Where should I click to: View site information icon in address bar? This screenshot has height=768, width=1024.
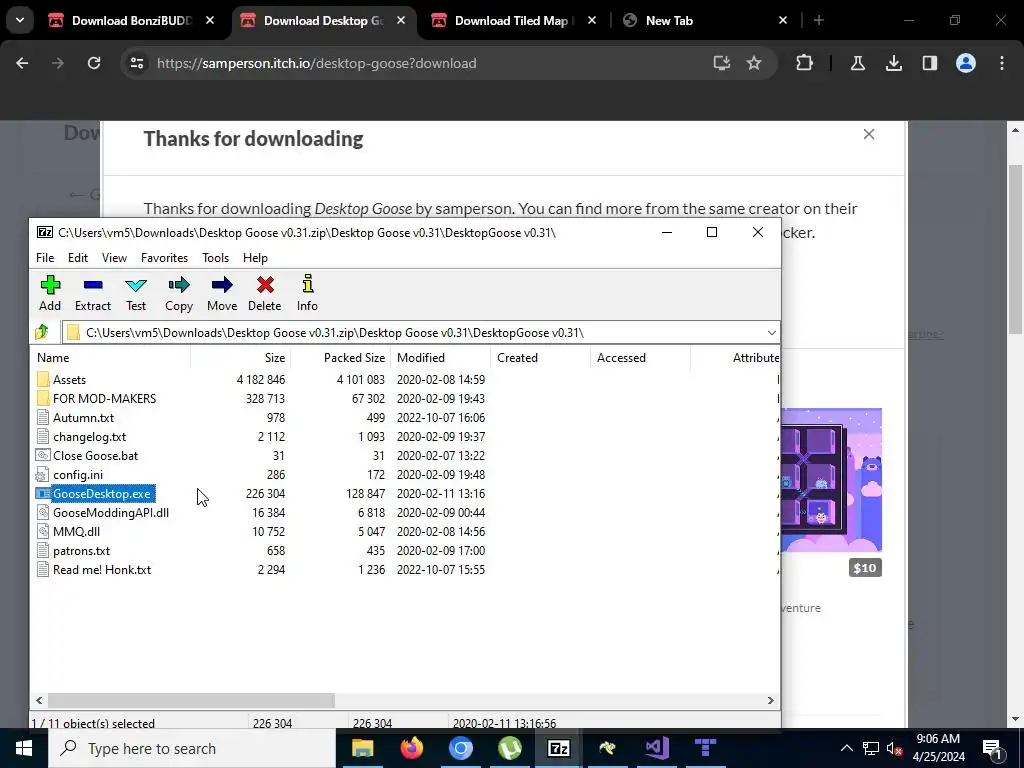(136, 63)
